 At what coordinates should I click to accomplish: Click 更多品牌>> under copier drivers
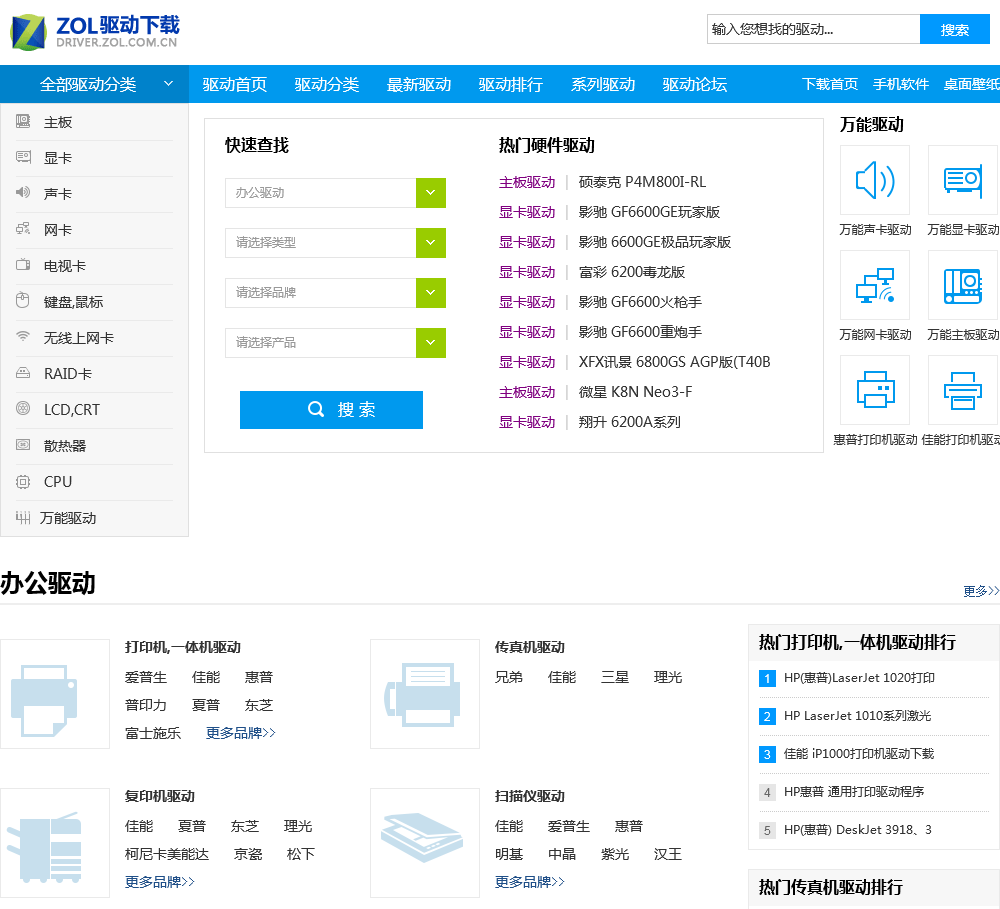[x=159, y=882]
